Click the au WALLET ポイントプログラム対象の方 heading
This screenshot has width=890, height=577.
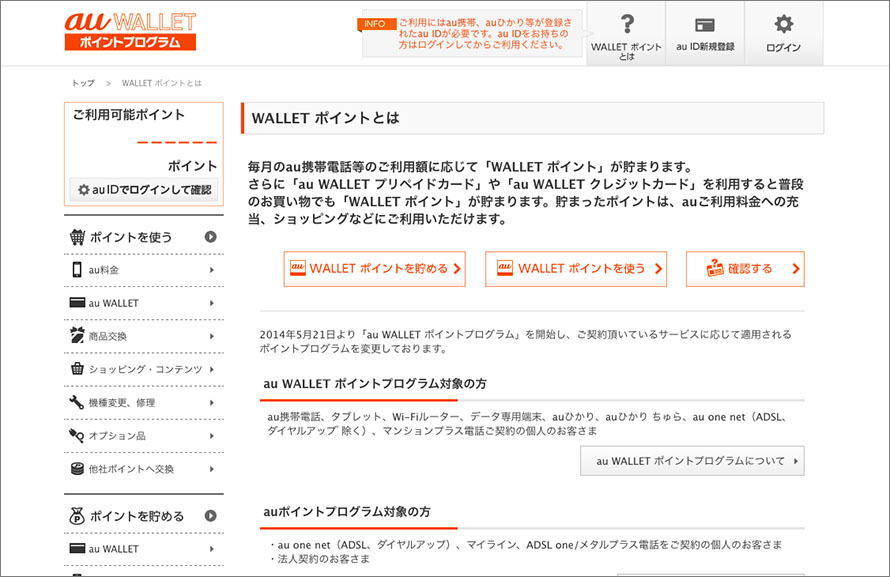tap(375, 384)
